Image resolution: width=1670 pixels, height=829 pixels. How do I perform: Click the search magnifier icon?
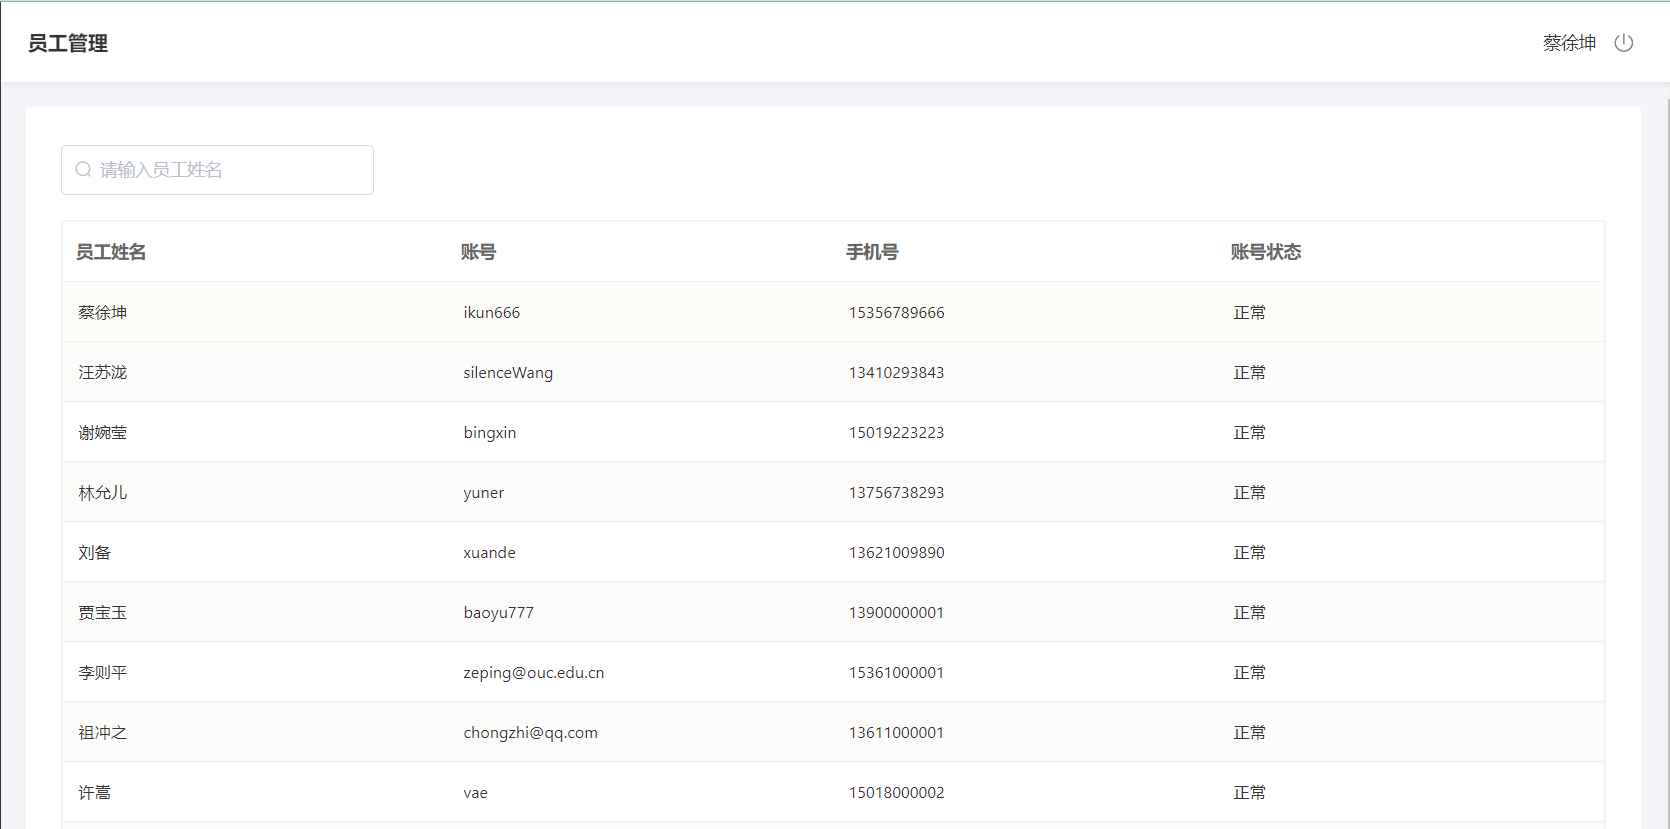click(84, 170)
